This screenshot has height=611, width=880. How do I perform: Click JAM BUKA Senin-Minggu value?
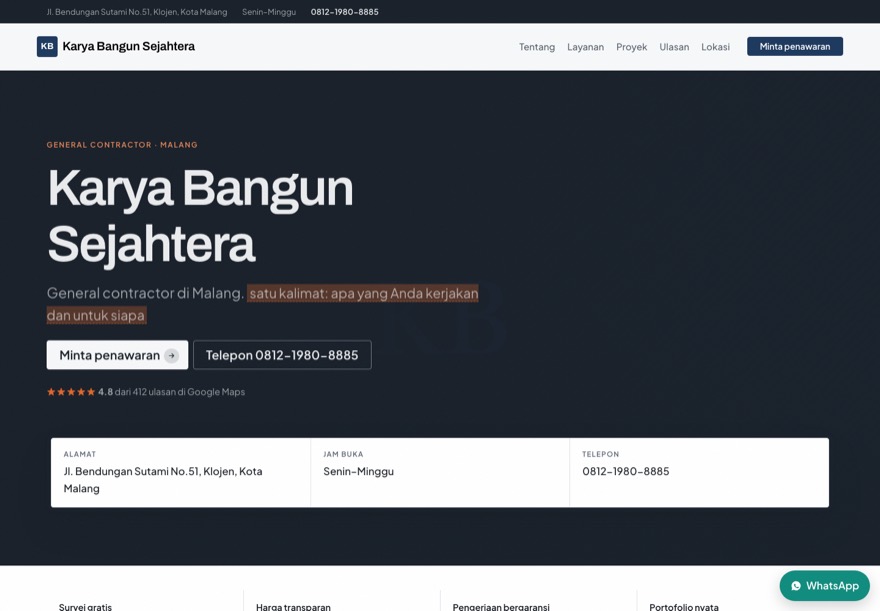359,471
